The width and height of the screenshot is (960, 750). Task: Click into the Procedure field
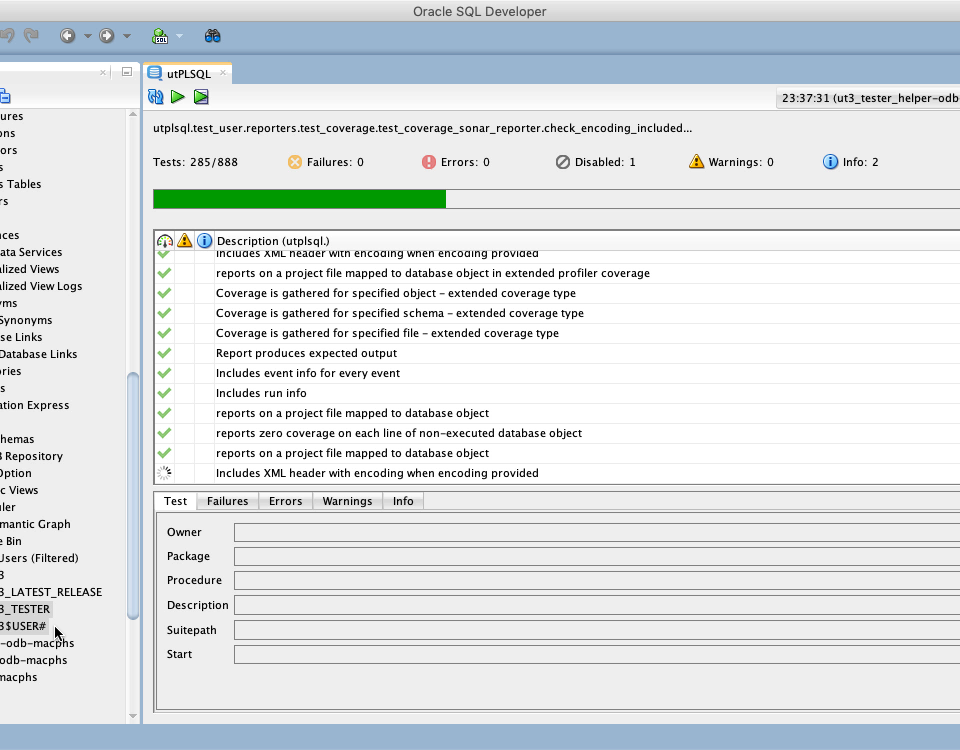(597, 580)
